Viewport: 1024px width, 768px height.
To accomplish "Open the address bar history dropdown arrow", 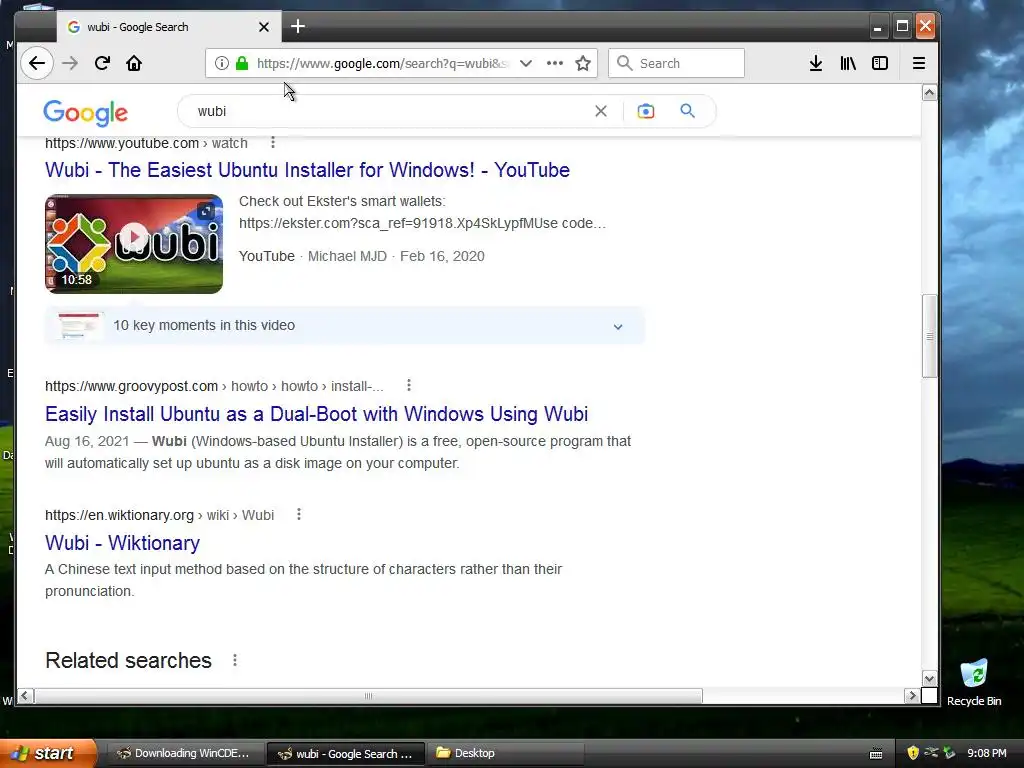I will click(526, 63).
